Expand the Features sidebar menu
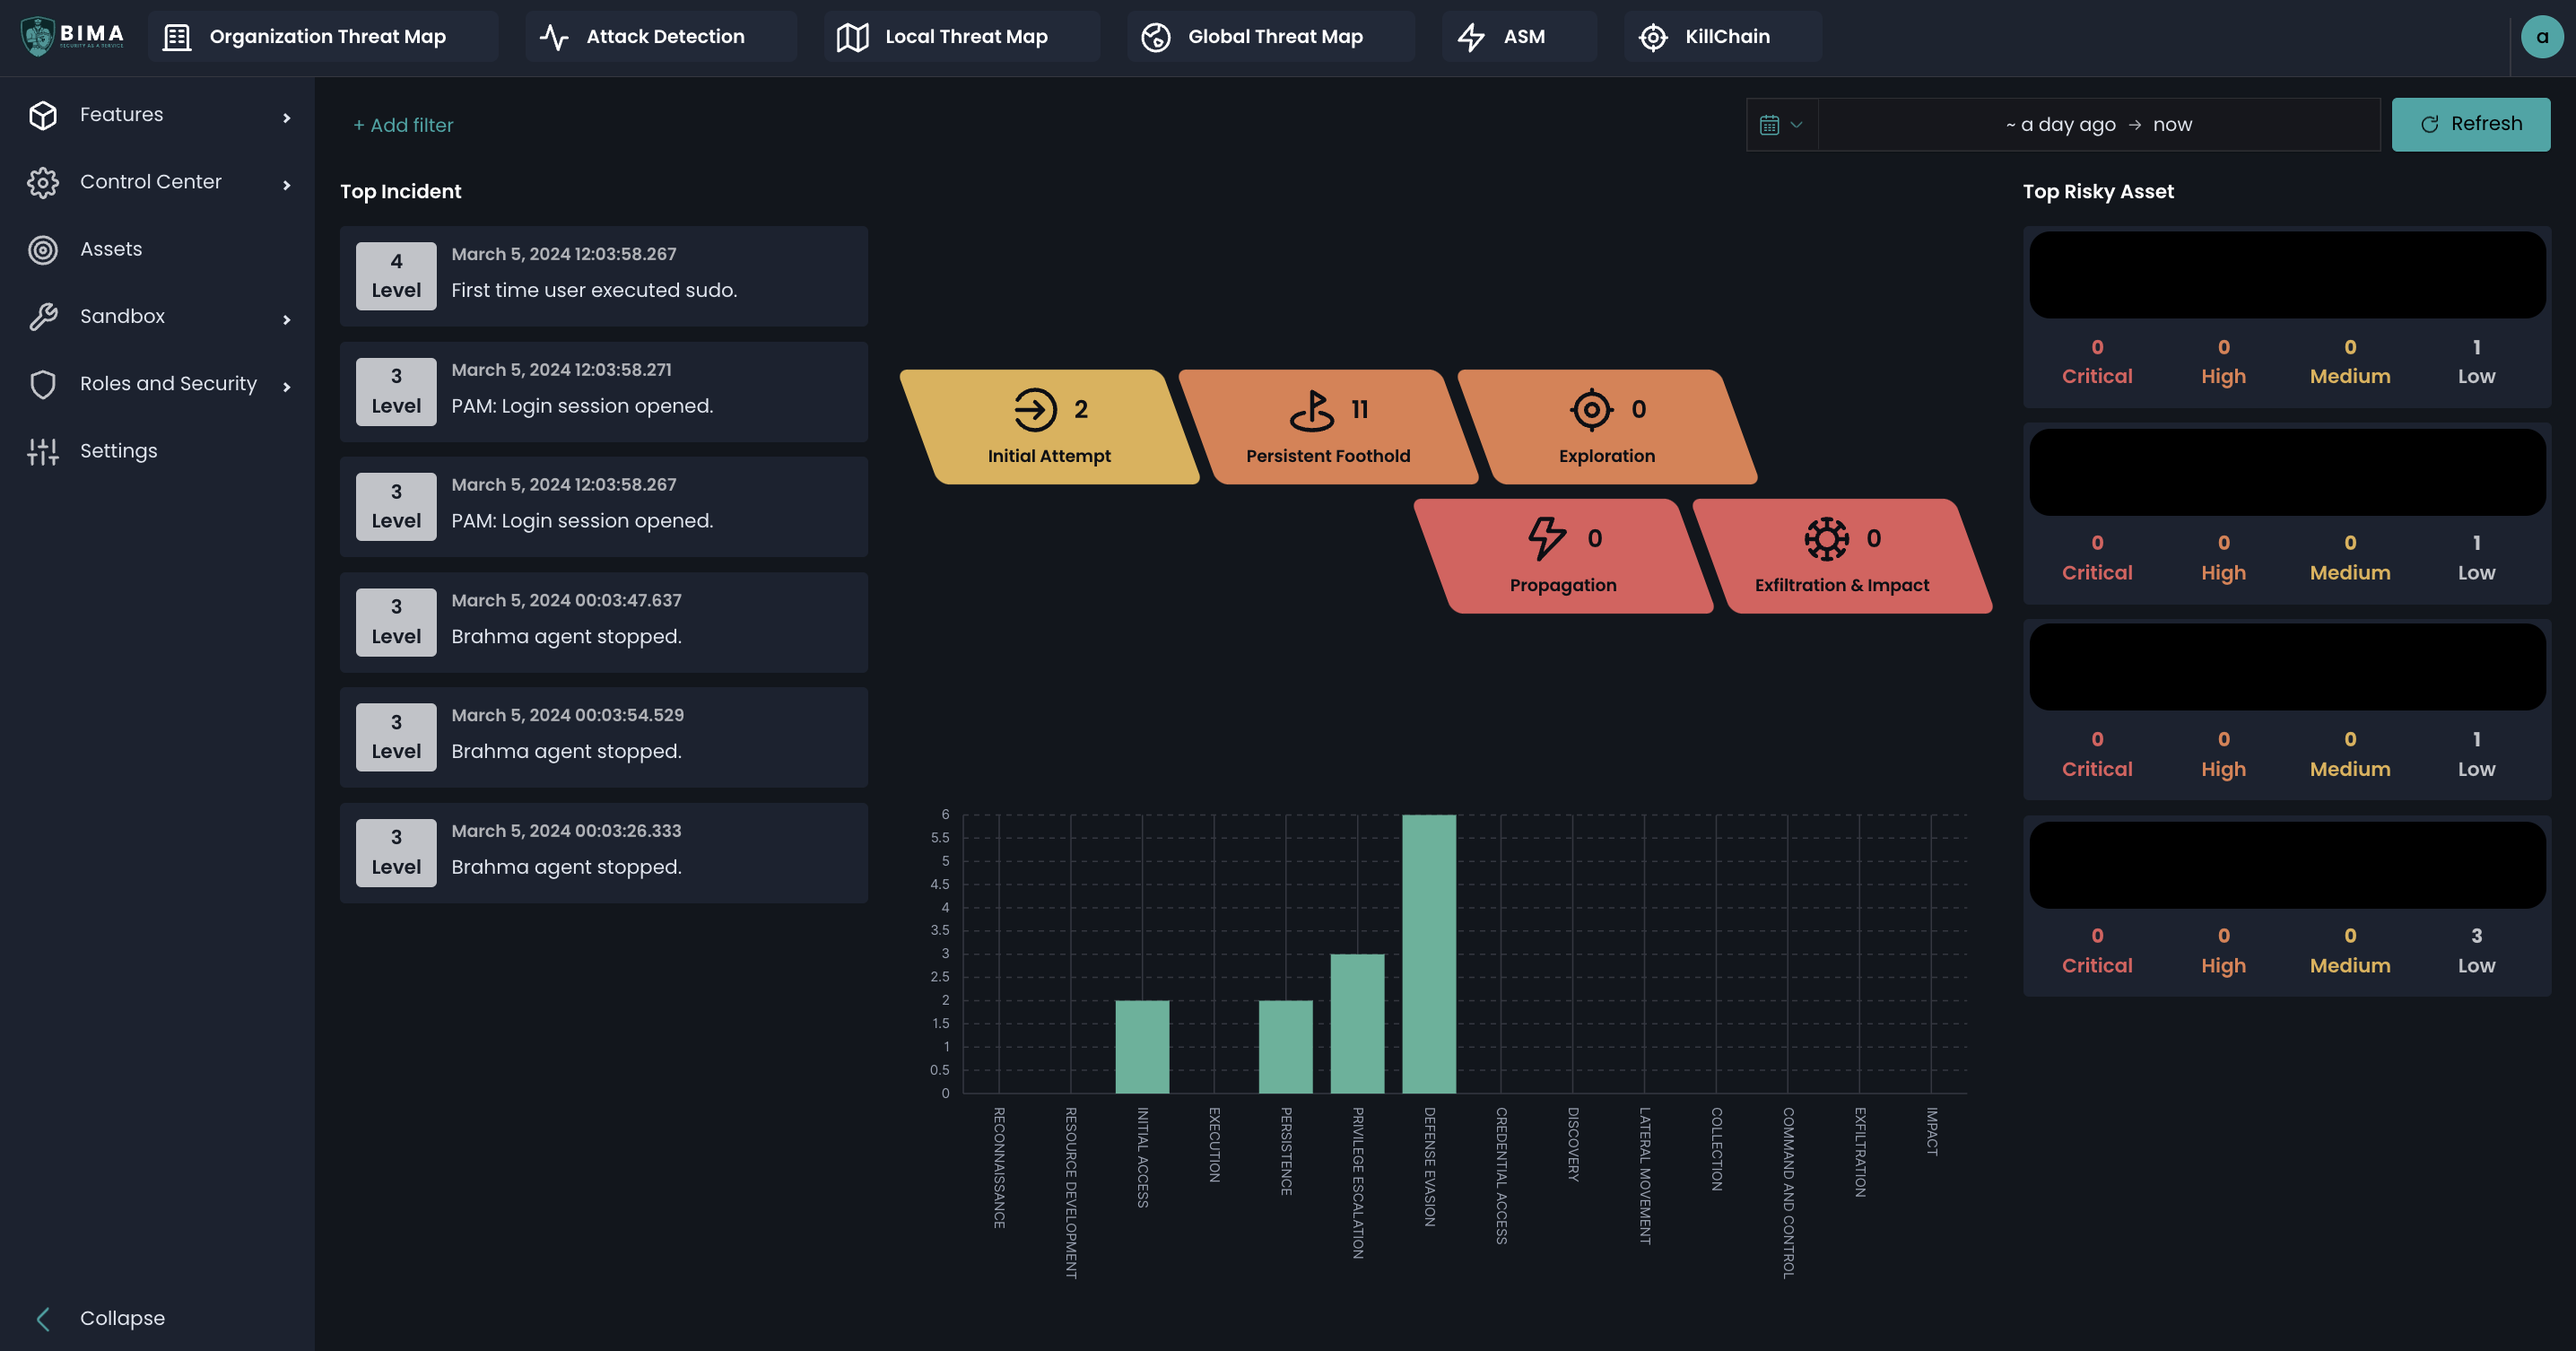 (287, 116)
